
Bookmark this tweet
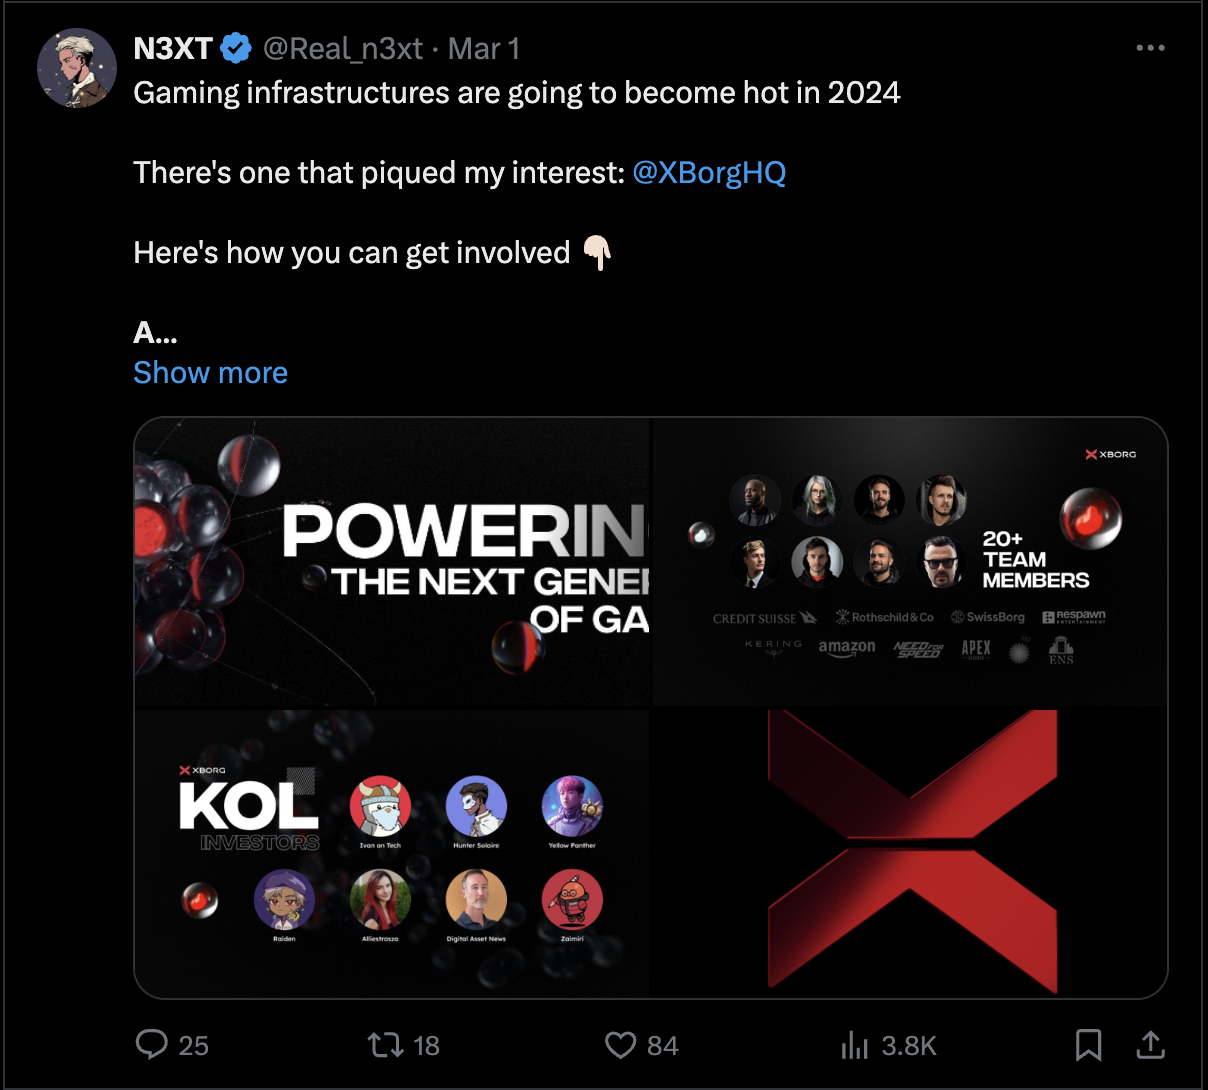click(x=1088, y=1045)
